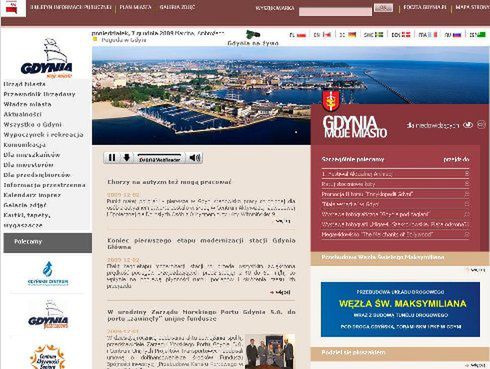
Task: Open Dla inwestorów in sidebar menu
Action: (x=28, y=165)
